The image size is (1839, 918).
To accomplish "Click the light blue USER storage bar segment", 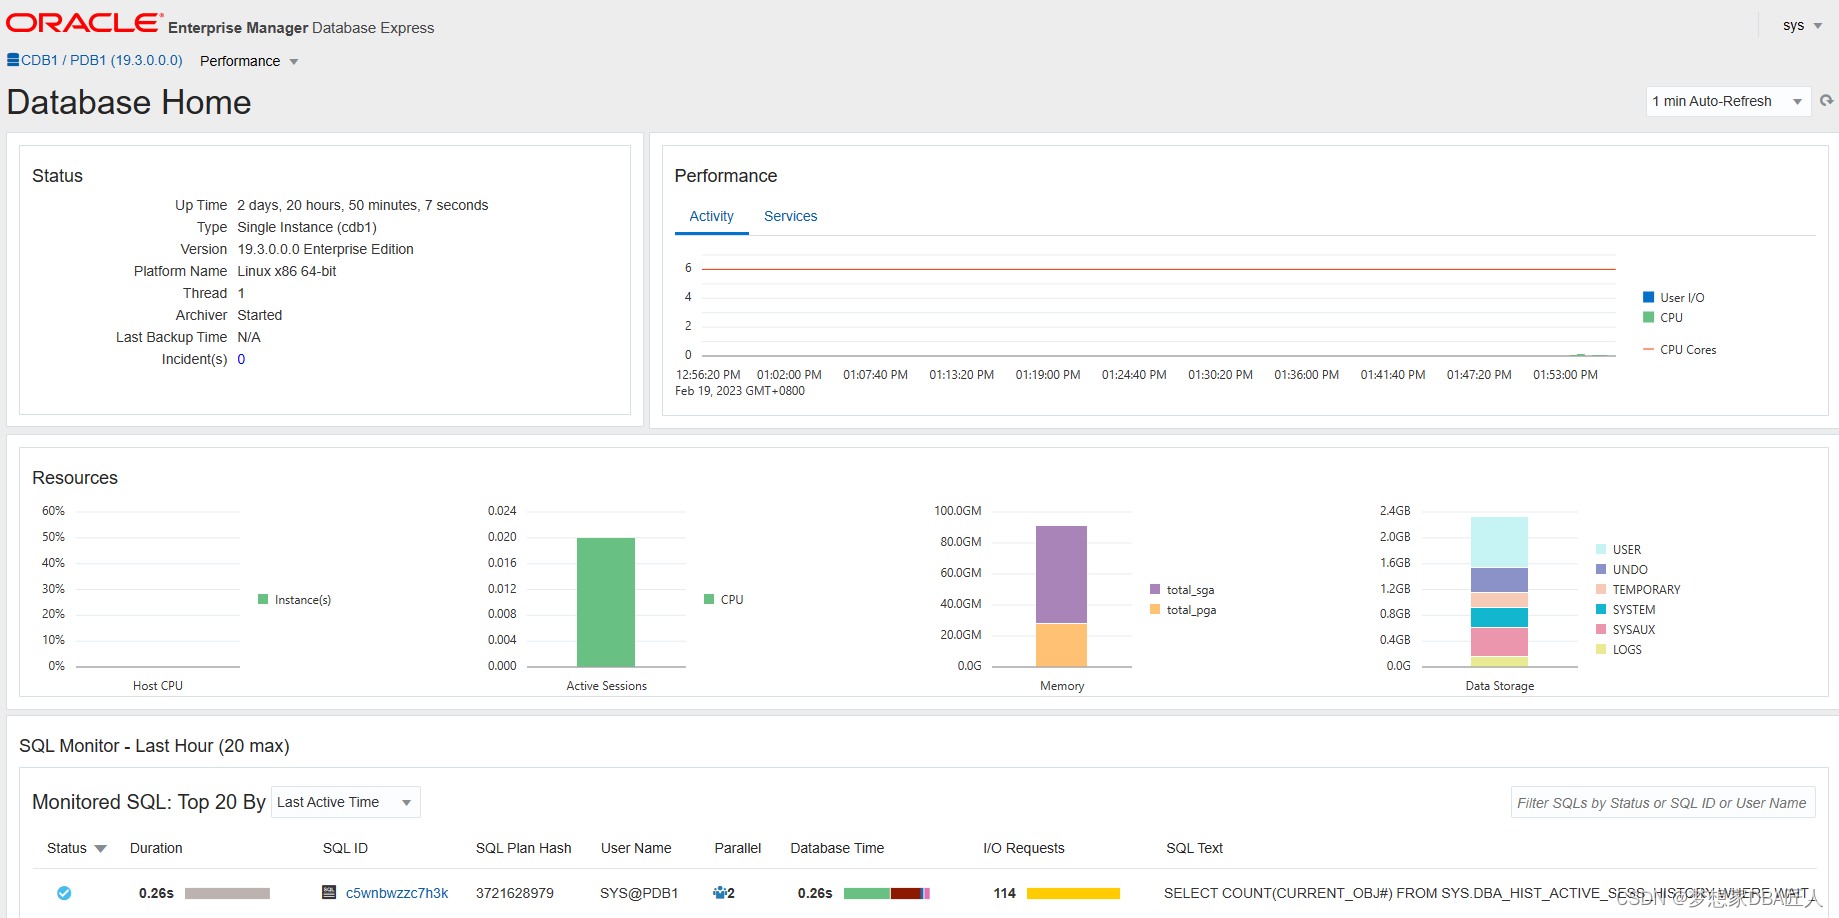I will [1499, 542].
